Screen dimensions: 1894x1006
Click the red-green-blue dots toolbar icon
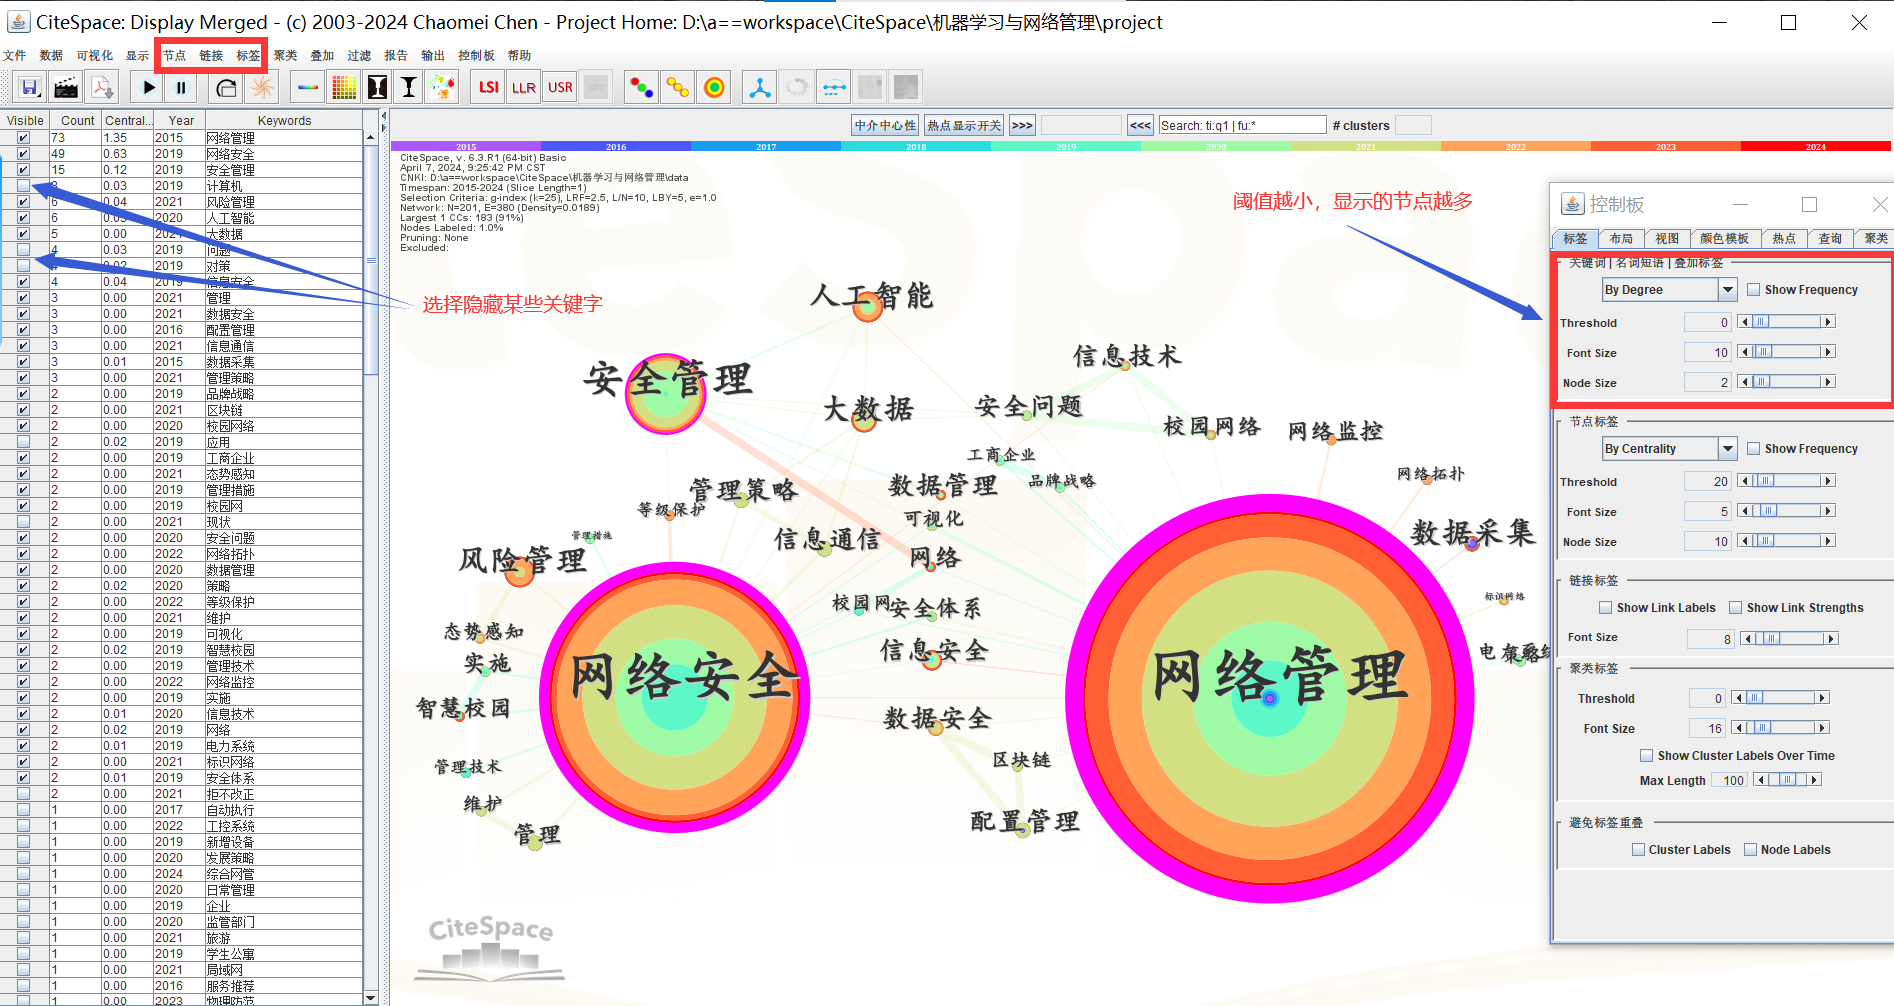(641, 88)
